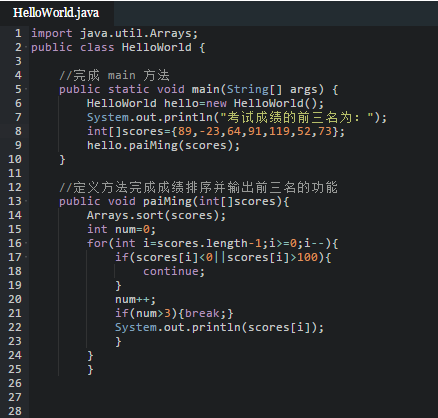This screenshot has width=438, height=418.
Task: Click 'class' keyword on line 2
Action: click(97, 47)
